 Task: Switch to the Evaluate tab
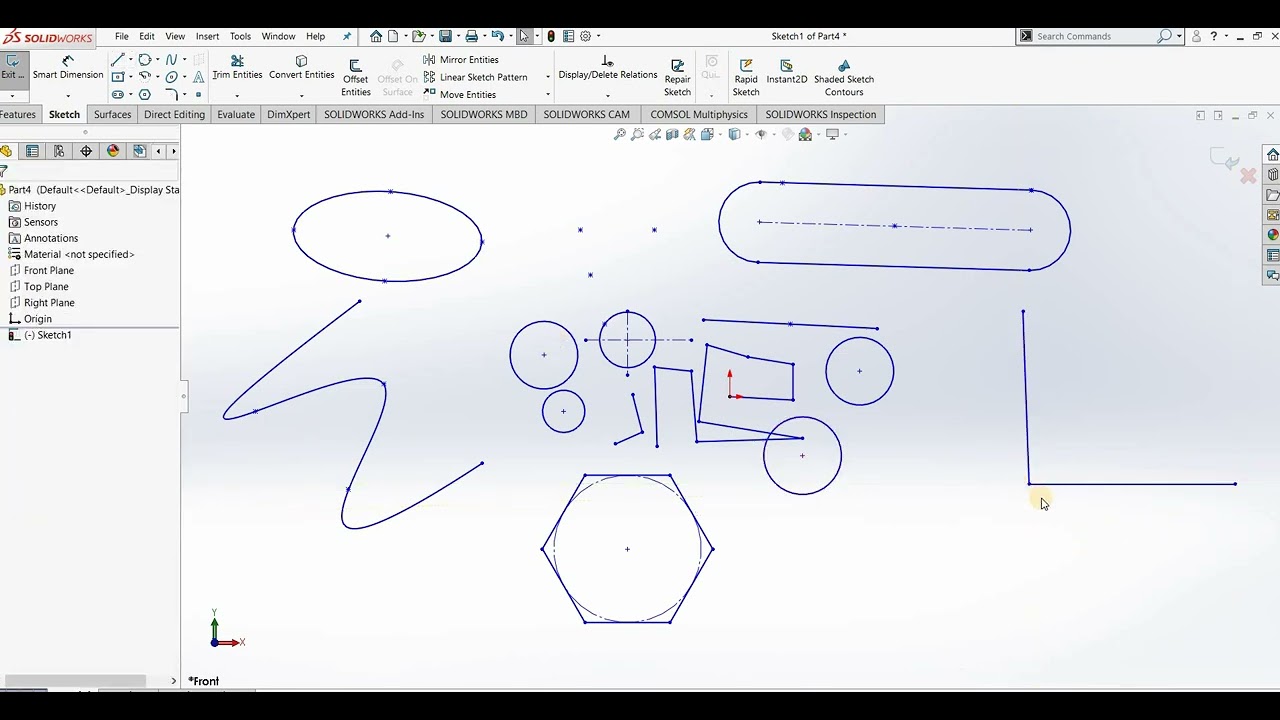236,114
